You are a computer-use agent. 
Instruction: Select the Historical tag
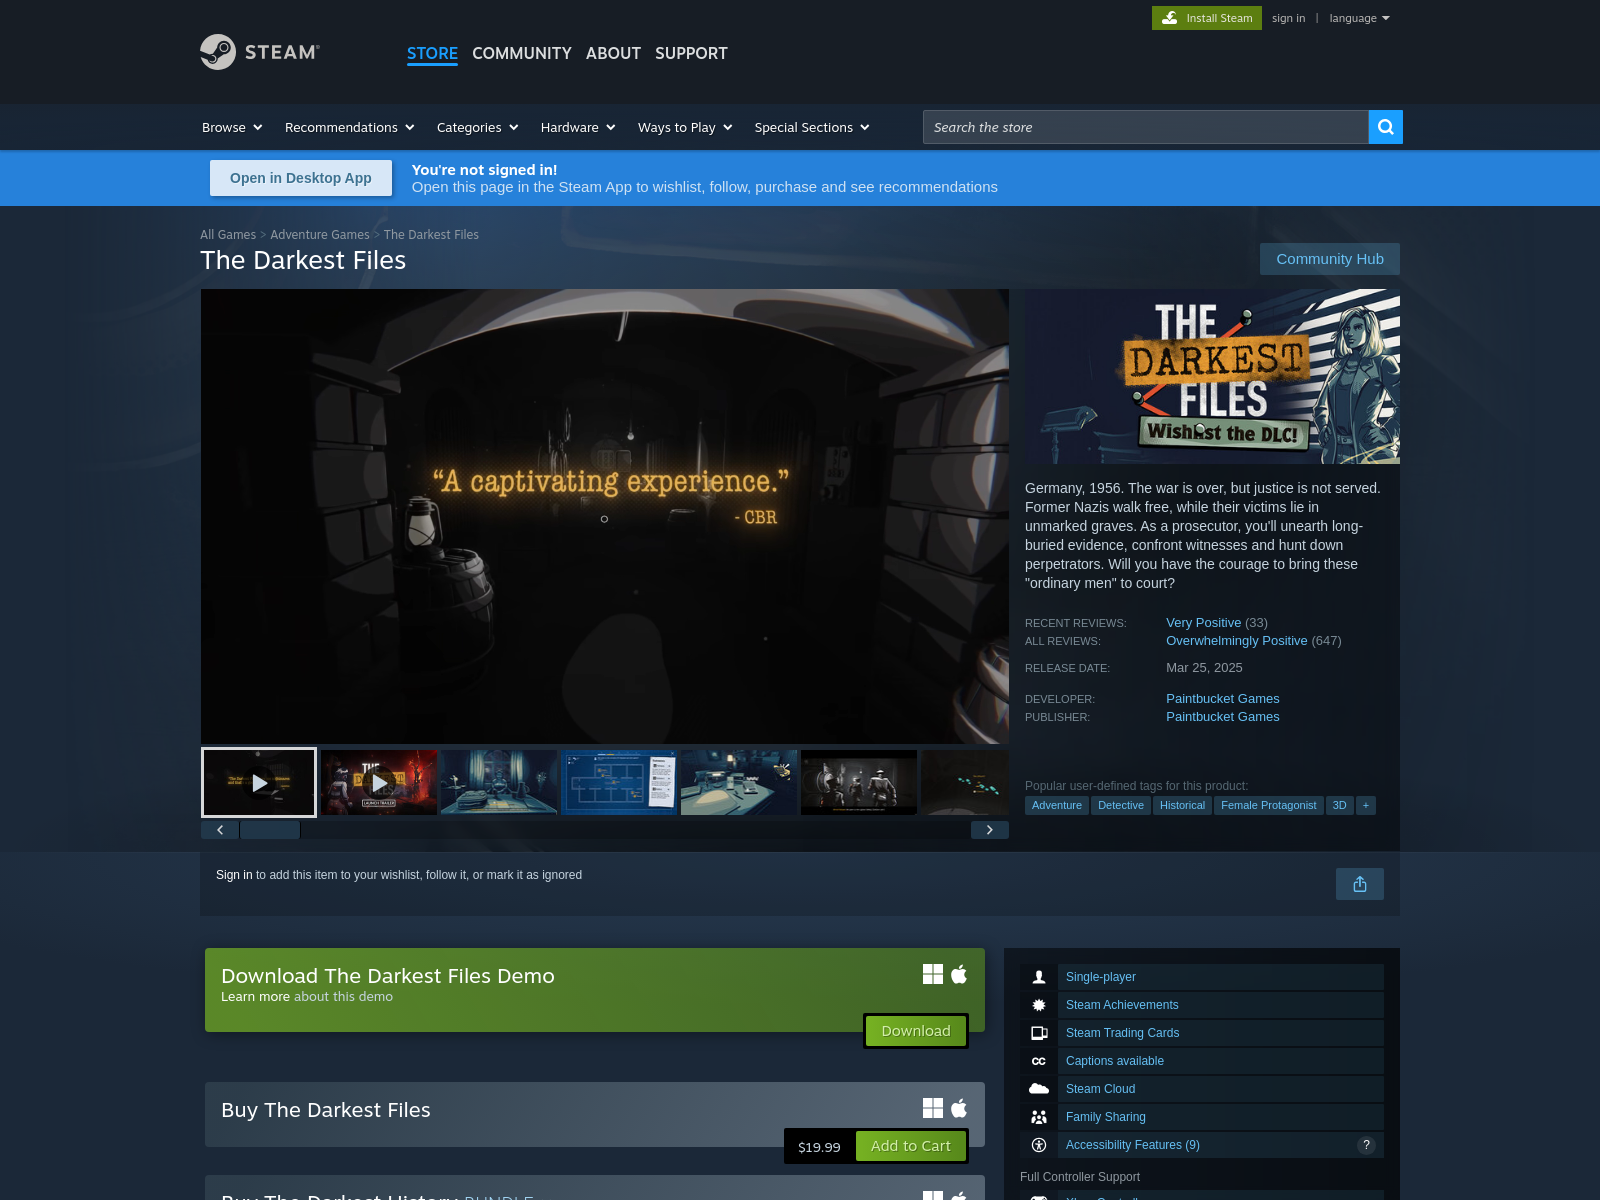click(x=1183, y=805)
